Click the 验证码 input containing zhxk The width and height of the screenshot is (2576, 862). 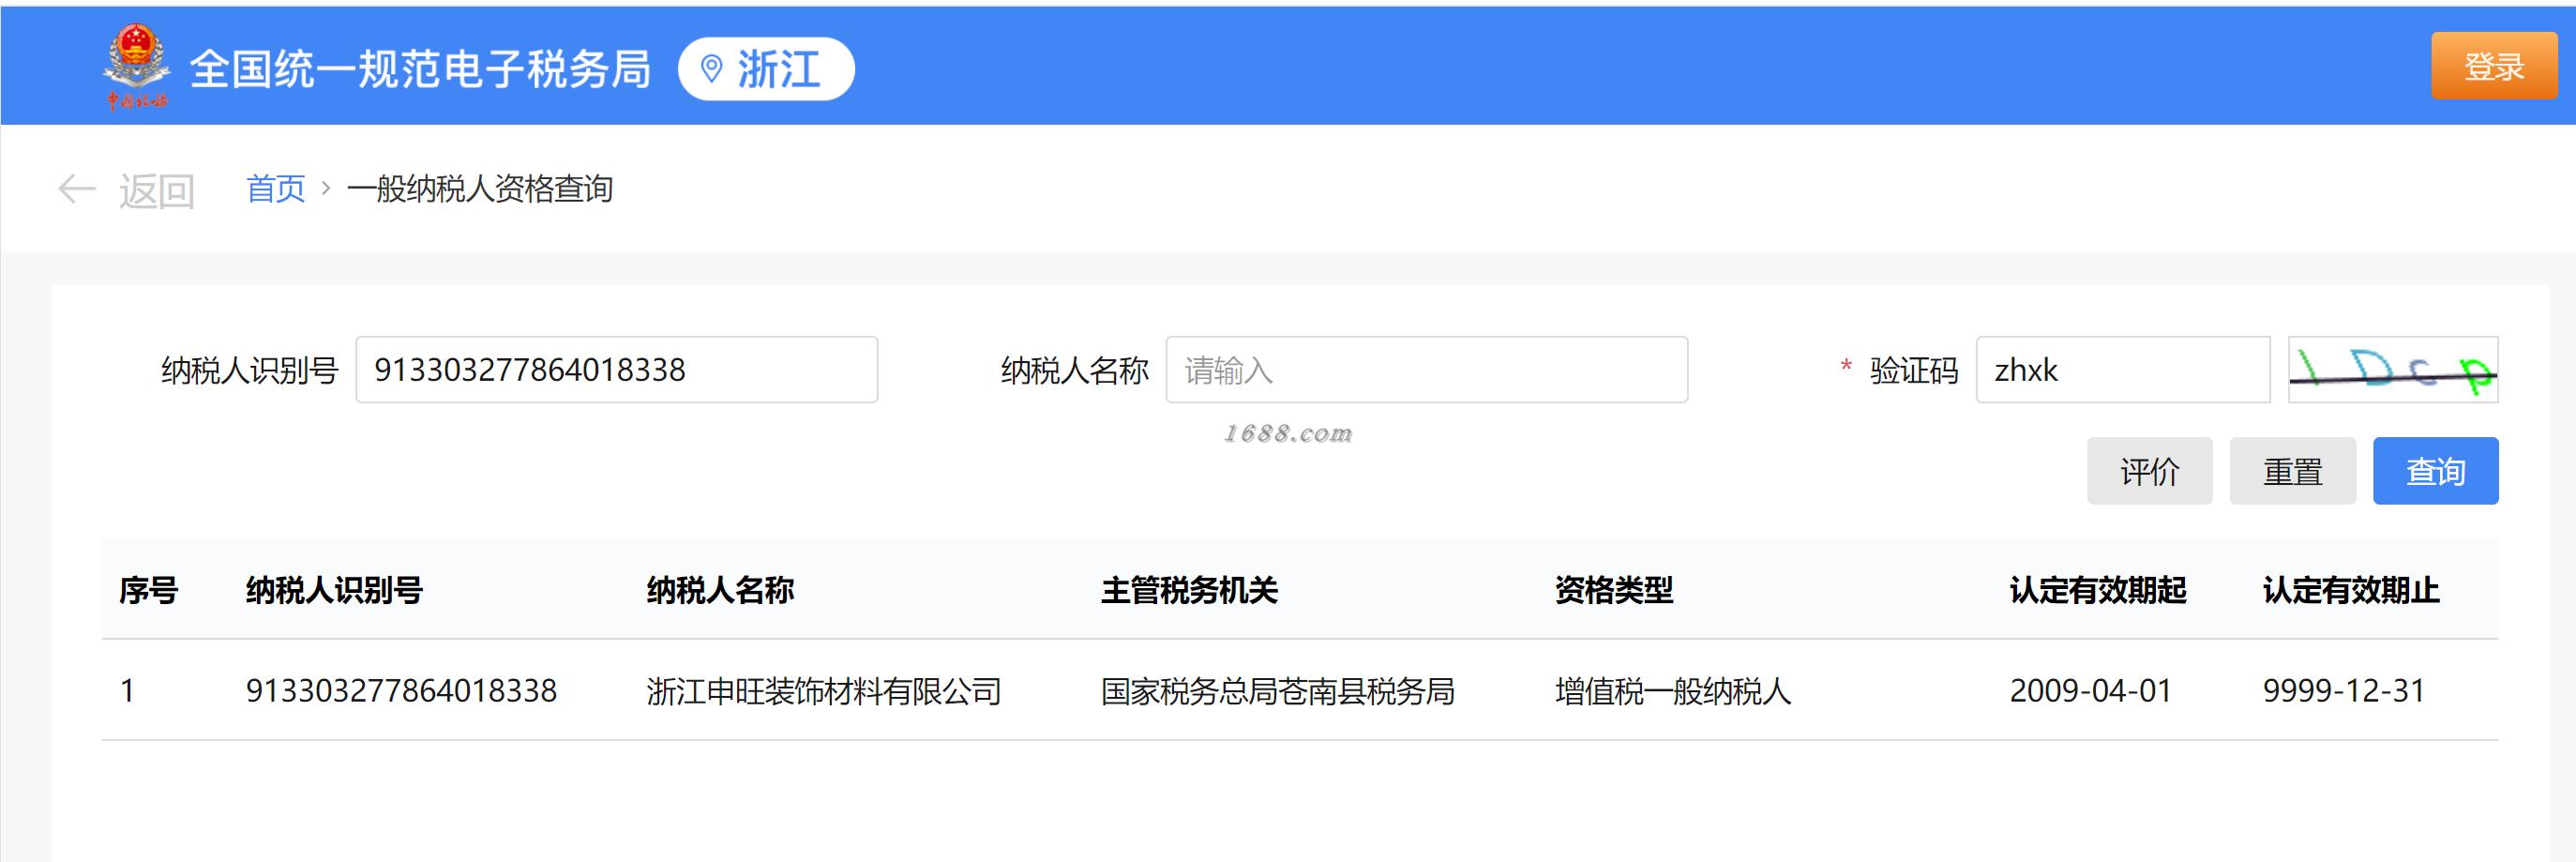tap(2123, 370)
